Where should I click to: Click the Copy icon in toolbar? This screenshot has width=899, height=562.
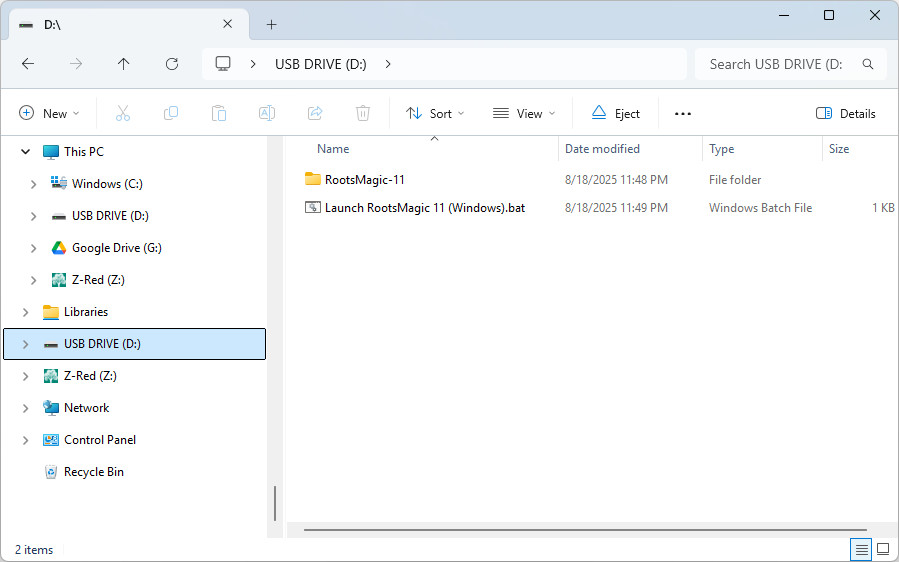pos(171,114)
